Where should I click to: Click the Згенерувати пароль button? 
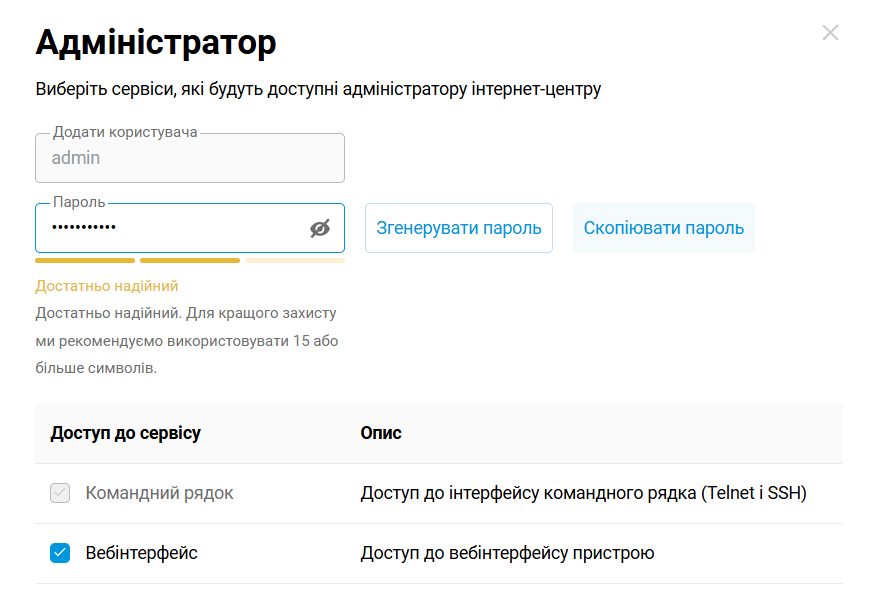(459, 228)
